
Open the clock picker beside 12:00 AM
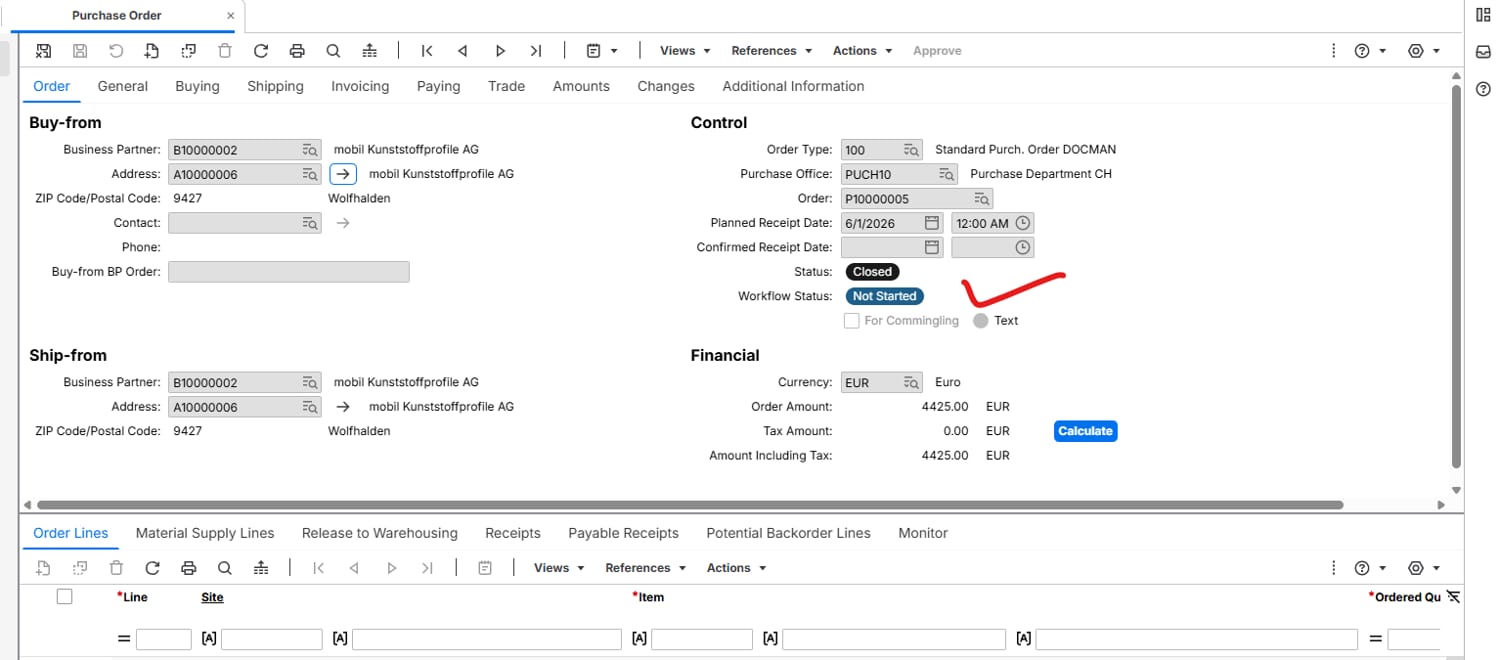1022,223
